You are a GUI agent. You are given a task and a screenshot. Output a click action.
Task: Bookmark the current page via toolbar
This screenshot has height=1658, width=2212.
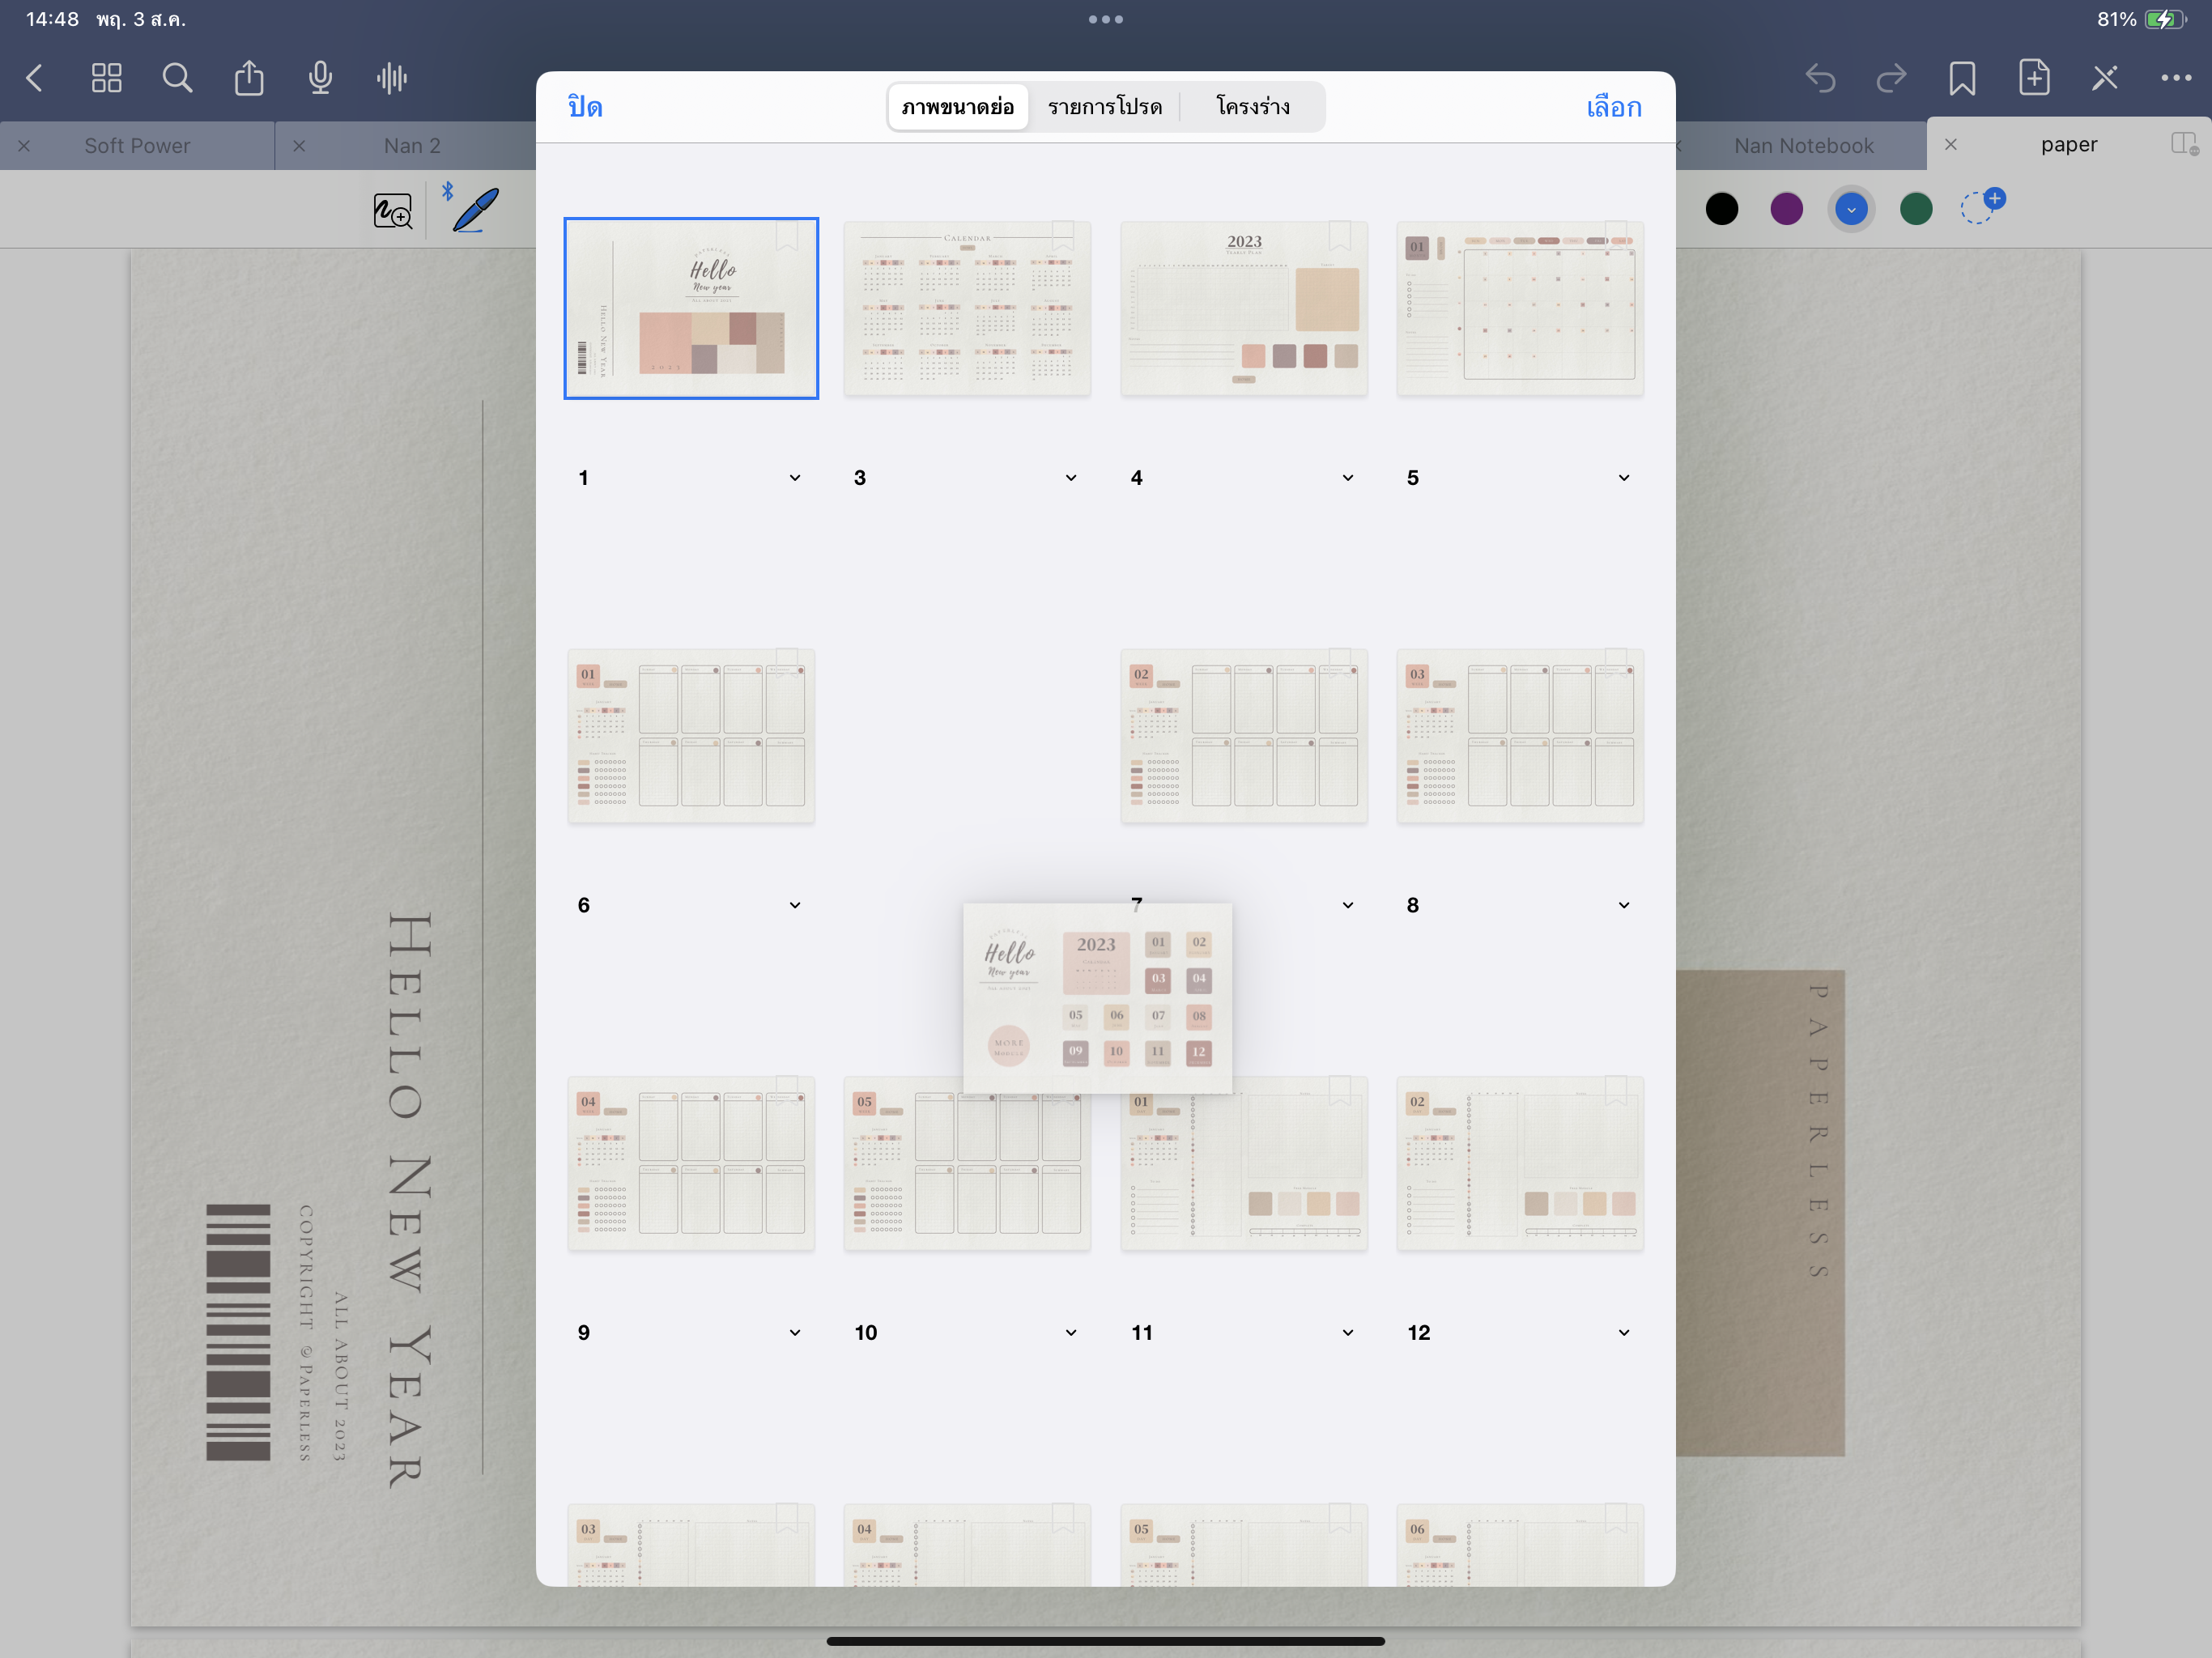1961,78
